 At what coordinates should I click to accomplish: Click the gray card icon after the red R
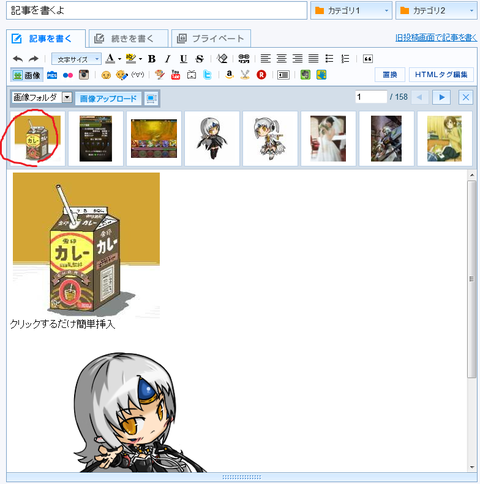[283, 75]
